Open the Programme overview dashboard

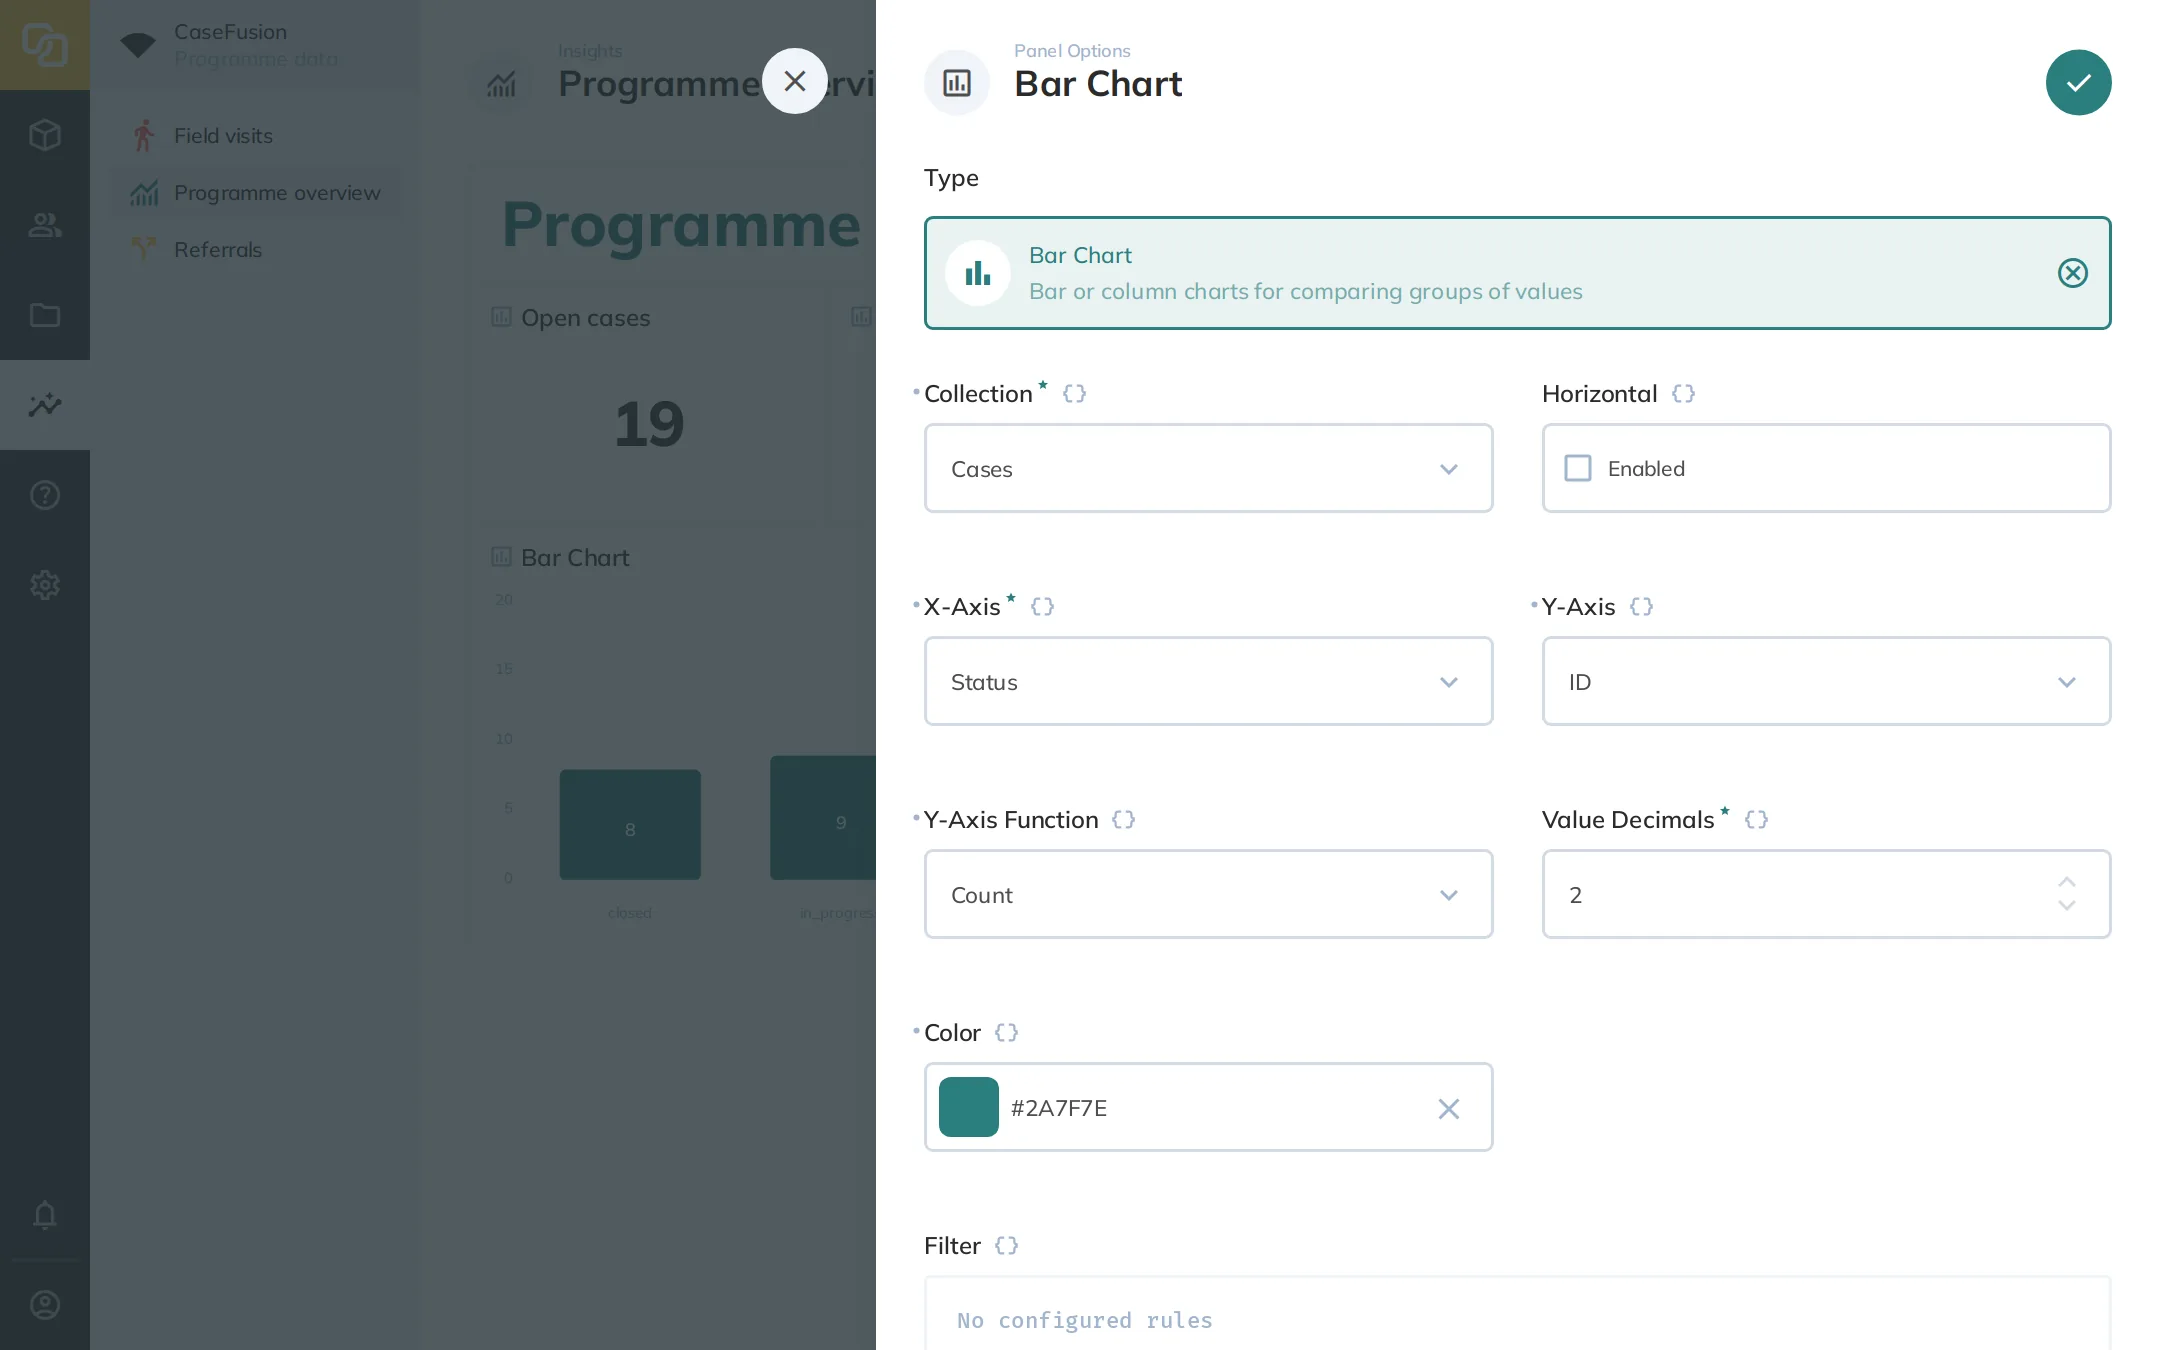pyautogui.click(x=255, y=192)
